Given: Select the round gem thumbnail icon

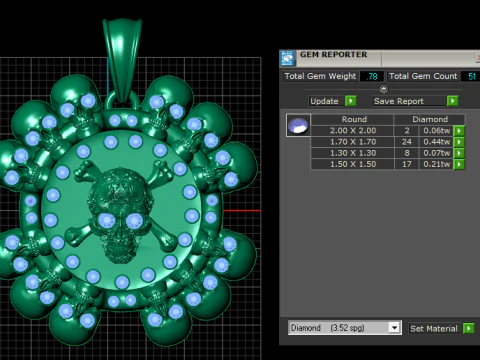Looking at the screenshot, I should (x=298, y=125).
